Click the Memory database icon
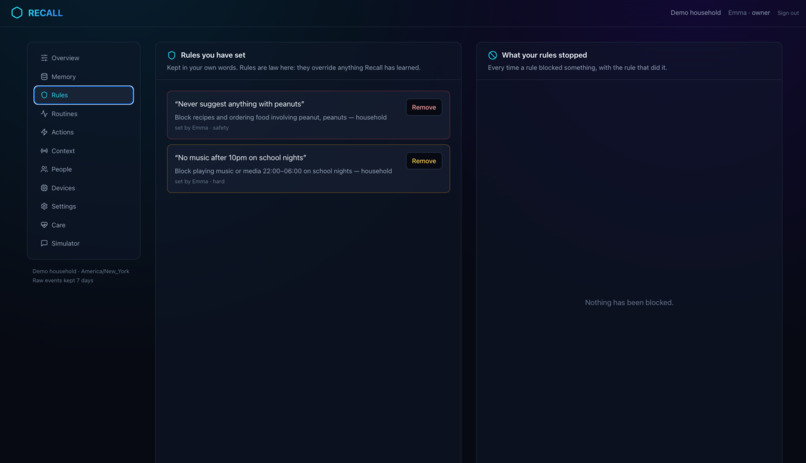This screenshot has height=463, width=806. (x=44, y=77)
